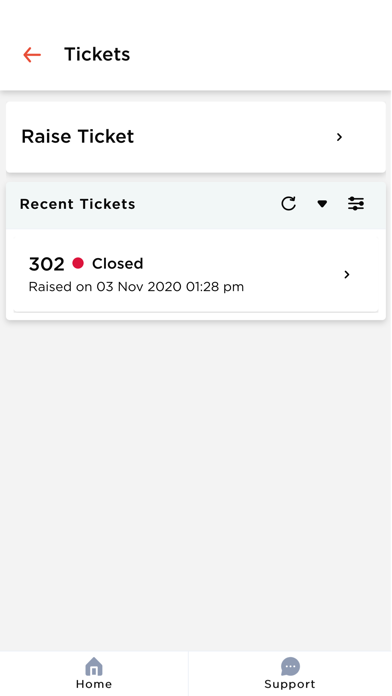This screenshot has height=696, width=392.
Task: Open ticket filter sliders icon
Action: click(x=356, y=204)
